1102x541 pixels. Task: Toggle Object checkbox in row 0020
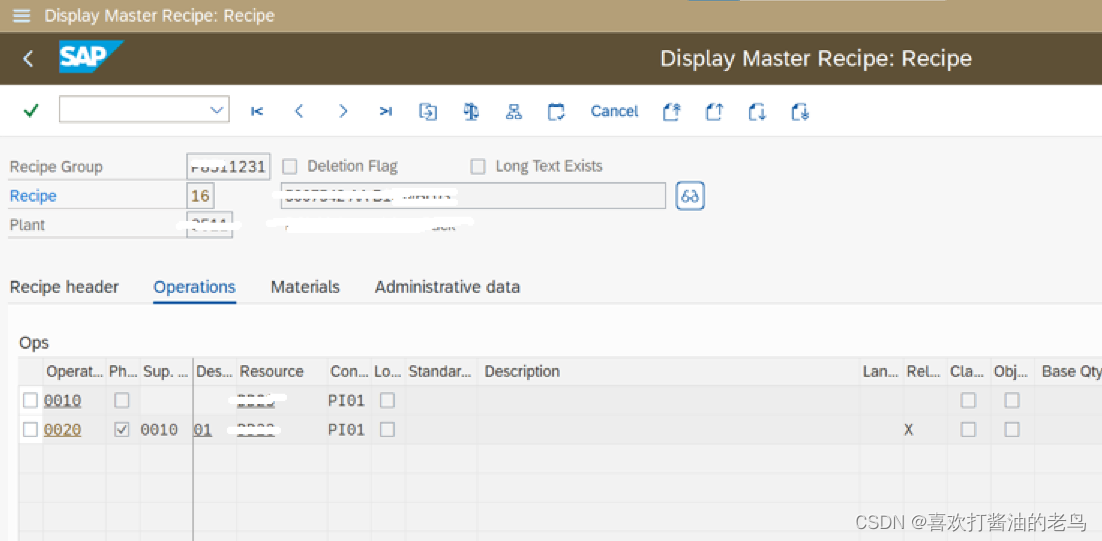point(1012,429)
